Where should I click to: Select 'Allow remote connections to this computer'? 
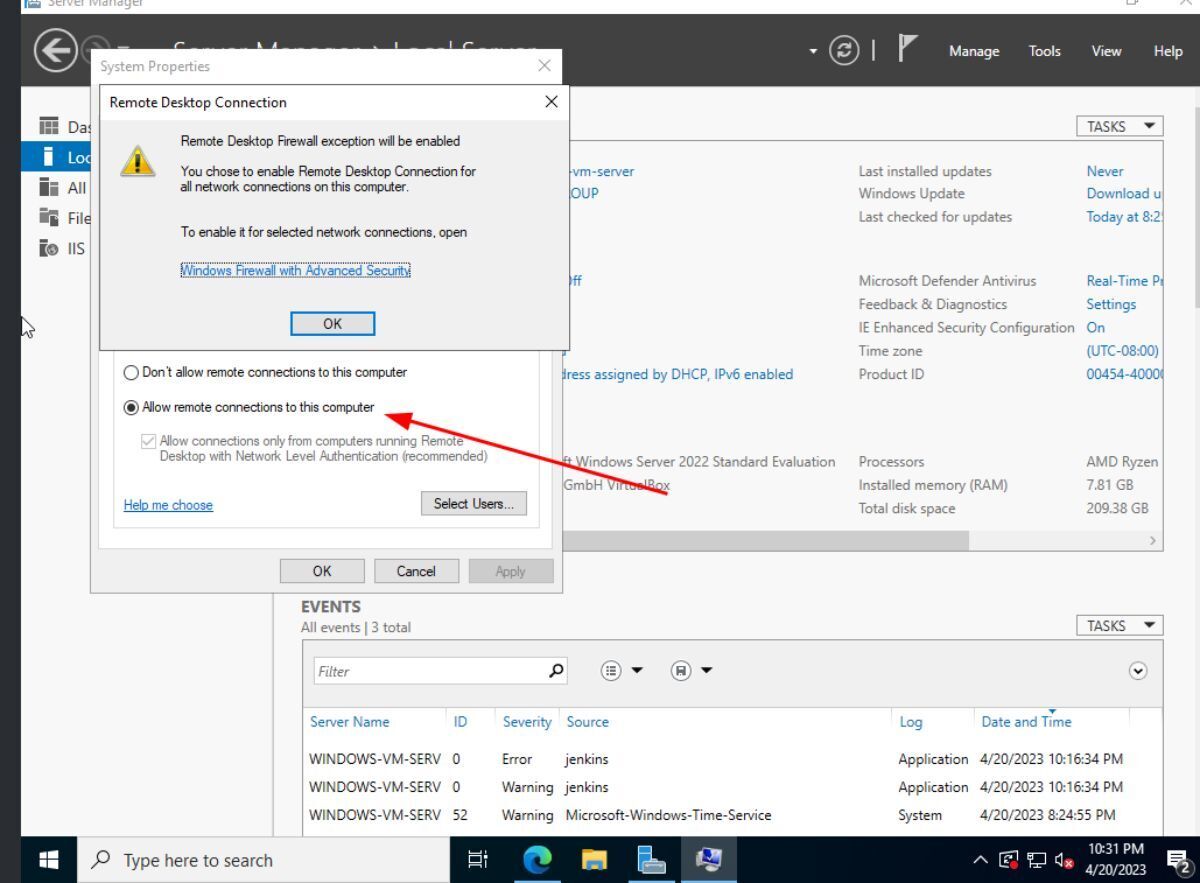tap(131, 408)
